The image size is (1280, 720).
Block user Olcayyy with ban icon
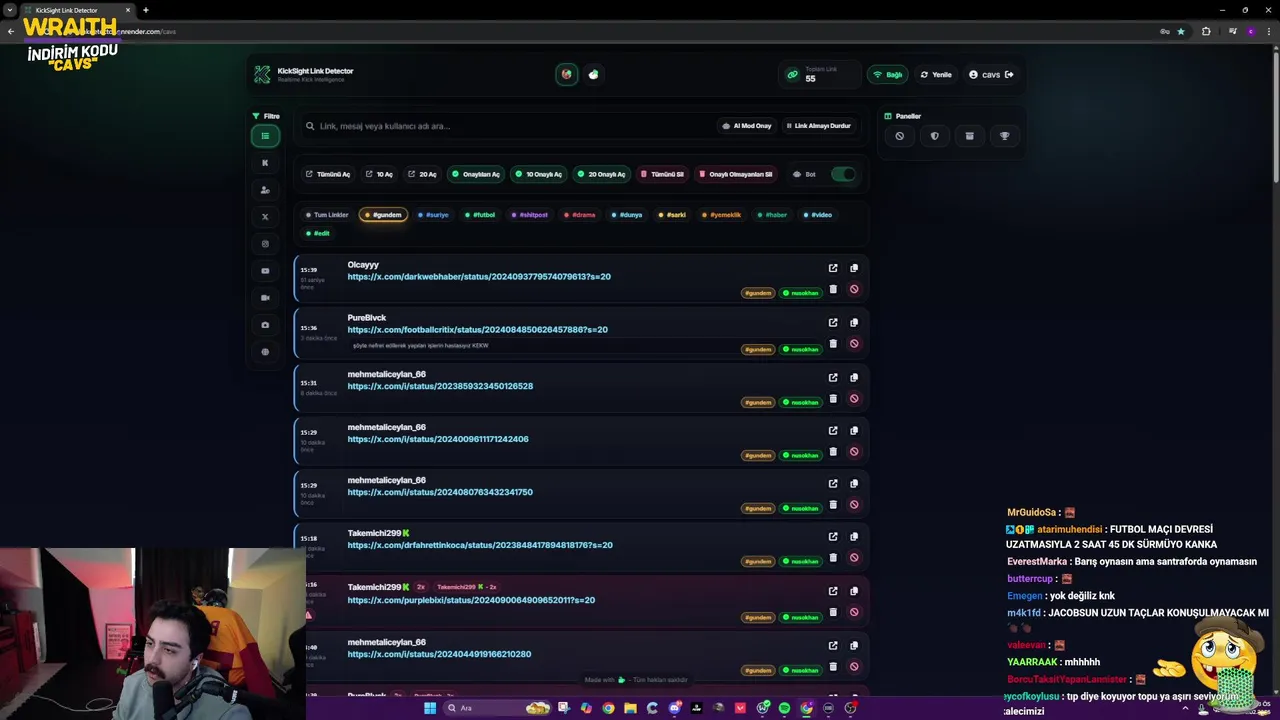click(854, 289)
